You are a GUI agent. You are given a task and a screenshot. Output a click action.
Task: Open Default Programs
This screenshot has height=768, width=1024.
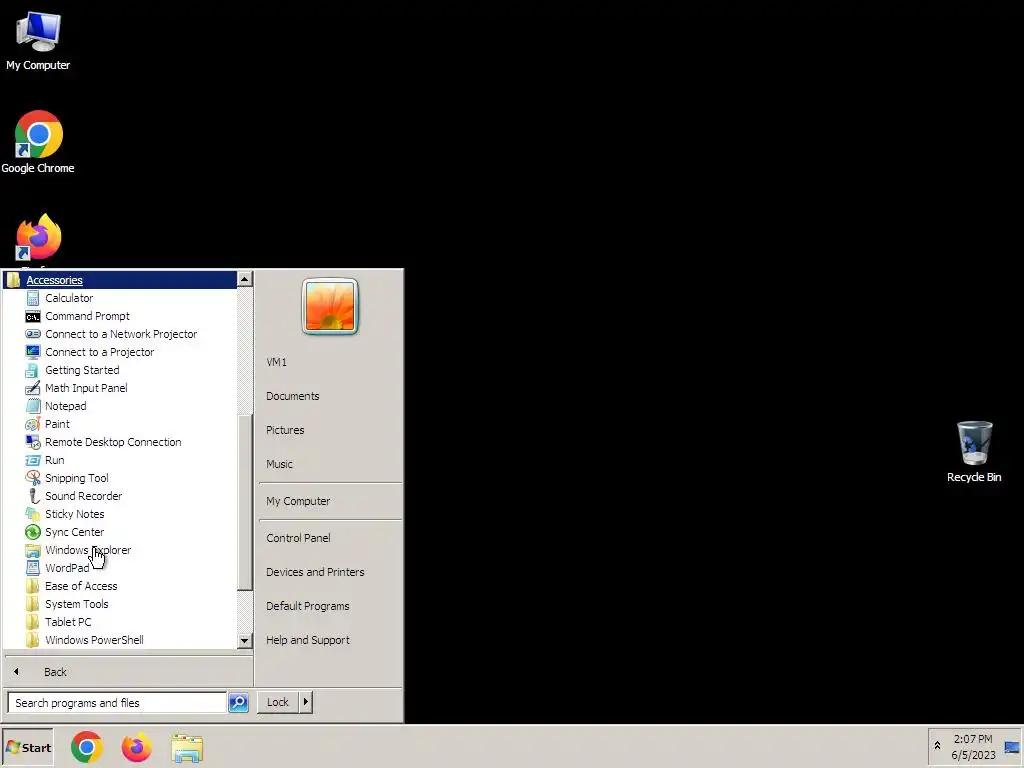click(308, 606)
